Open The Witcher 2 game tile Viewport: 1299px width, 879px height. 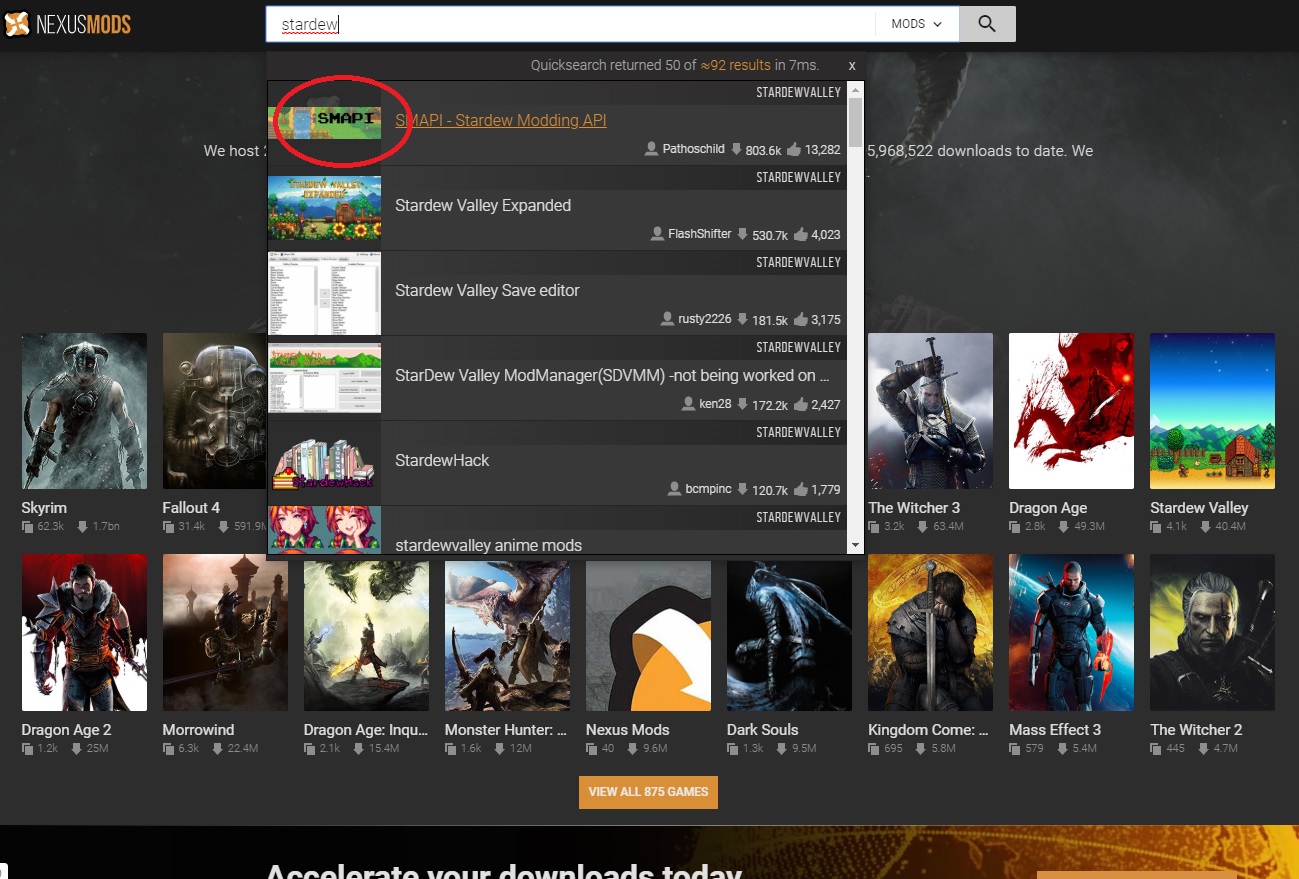tap(1212, 633)
